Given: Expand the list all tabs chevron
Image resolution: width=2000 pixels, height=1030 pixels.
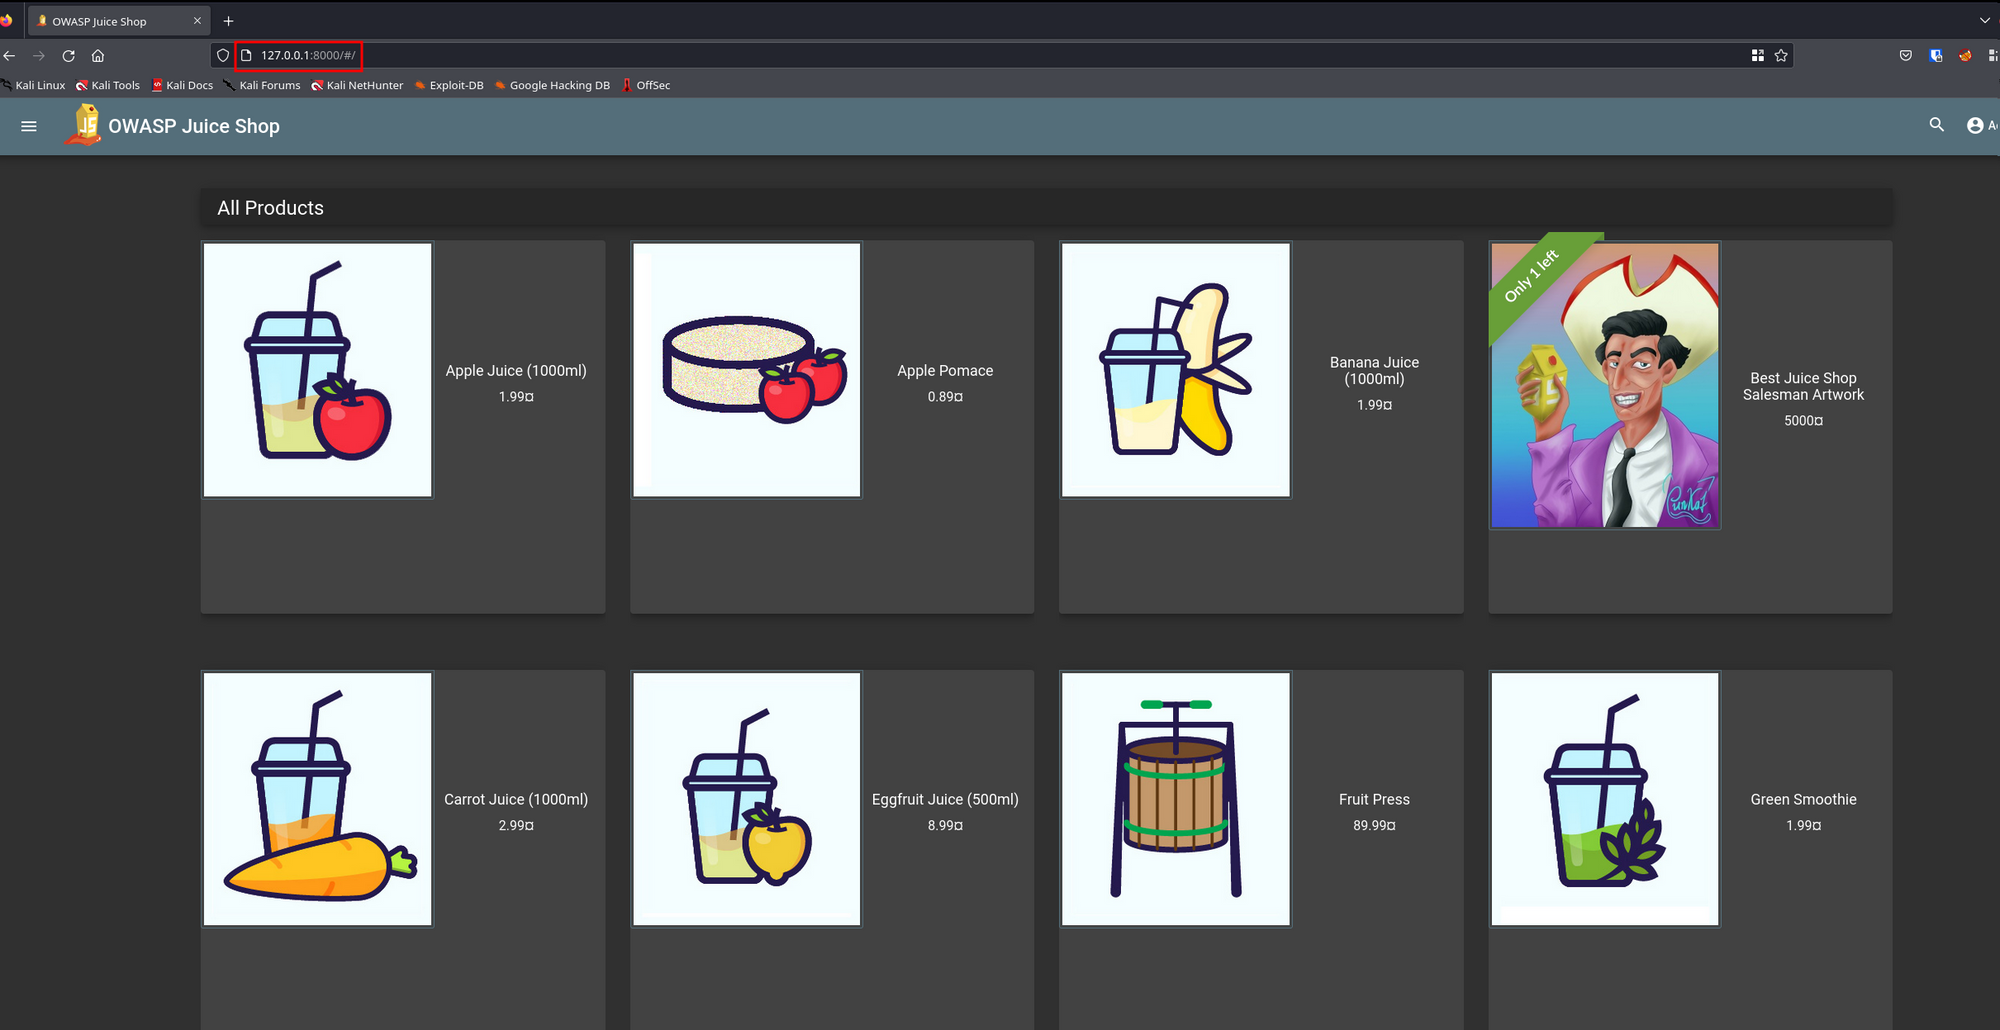Looking at the screenshot, I should pyautogui.click(x=1984, y=21).
